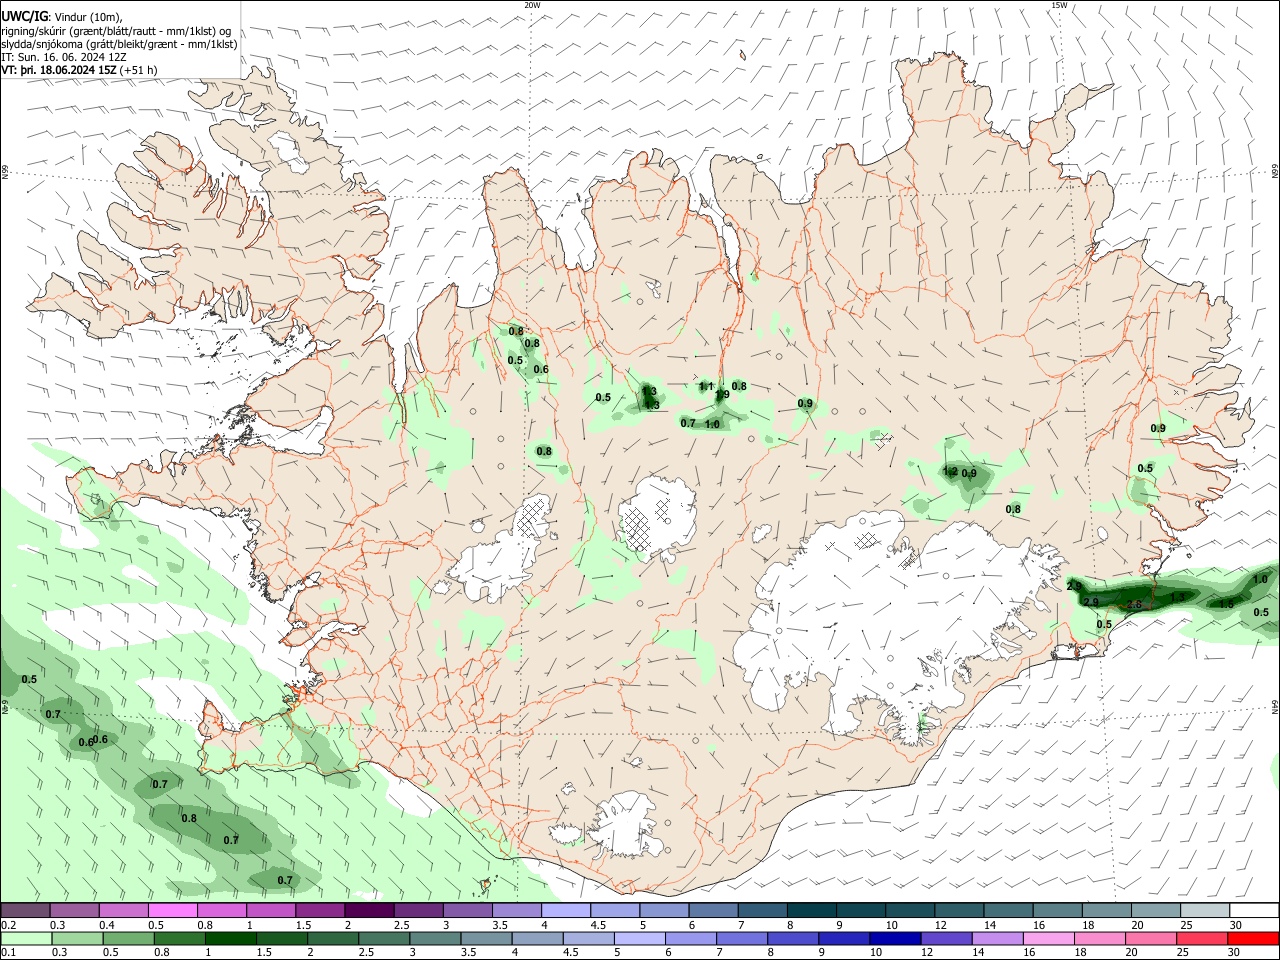Click the pale green 0.1 rain legend swatch
Image resolution: width=1280 pixels, height=960 pixels.
coord(25,939)
